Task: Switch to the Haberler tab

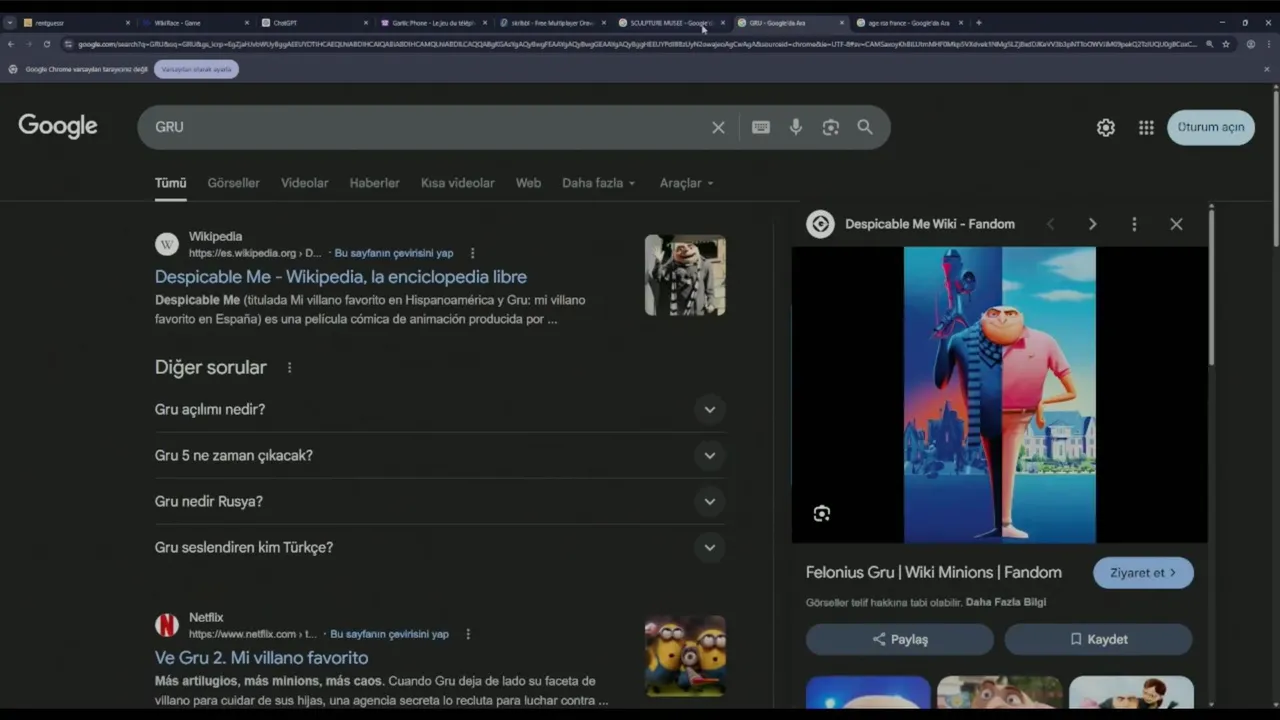Action: click(374, 183)
